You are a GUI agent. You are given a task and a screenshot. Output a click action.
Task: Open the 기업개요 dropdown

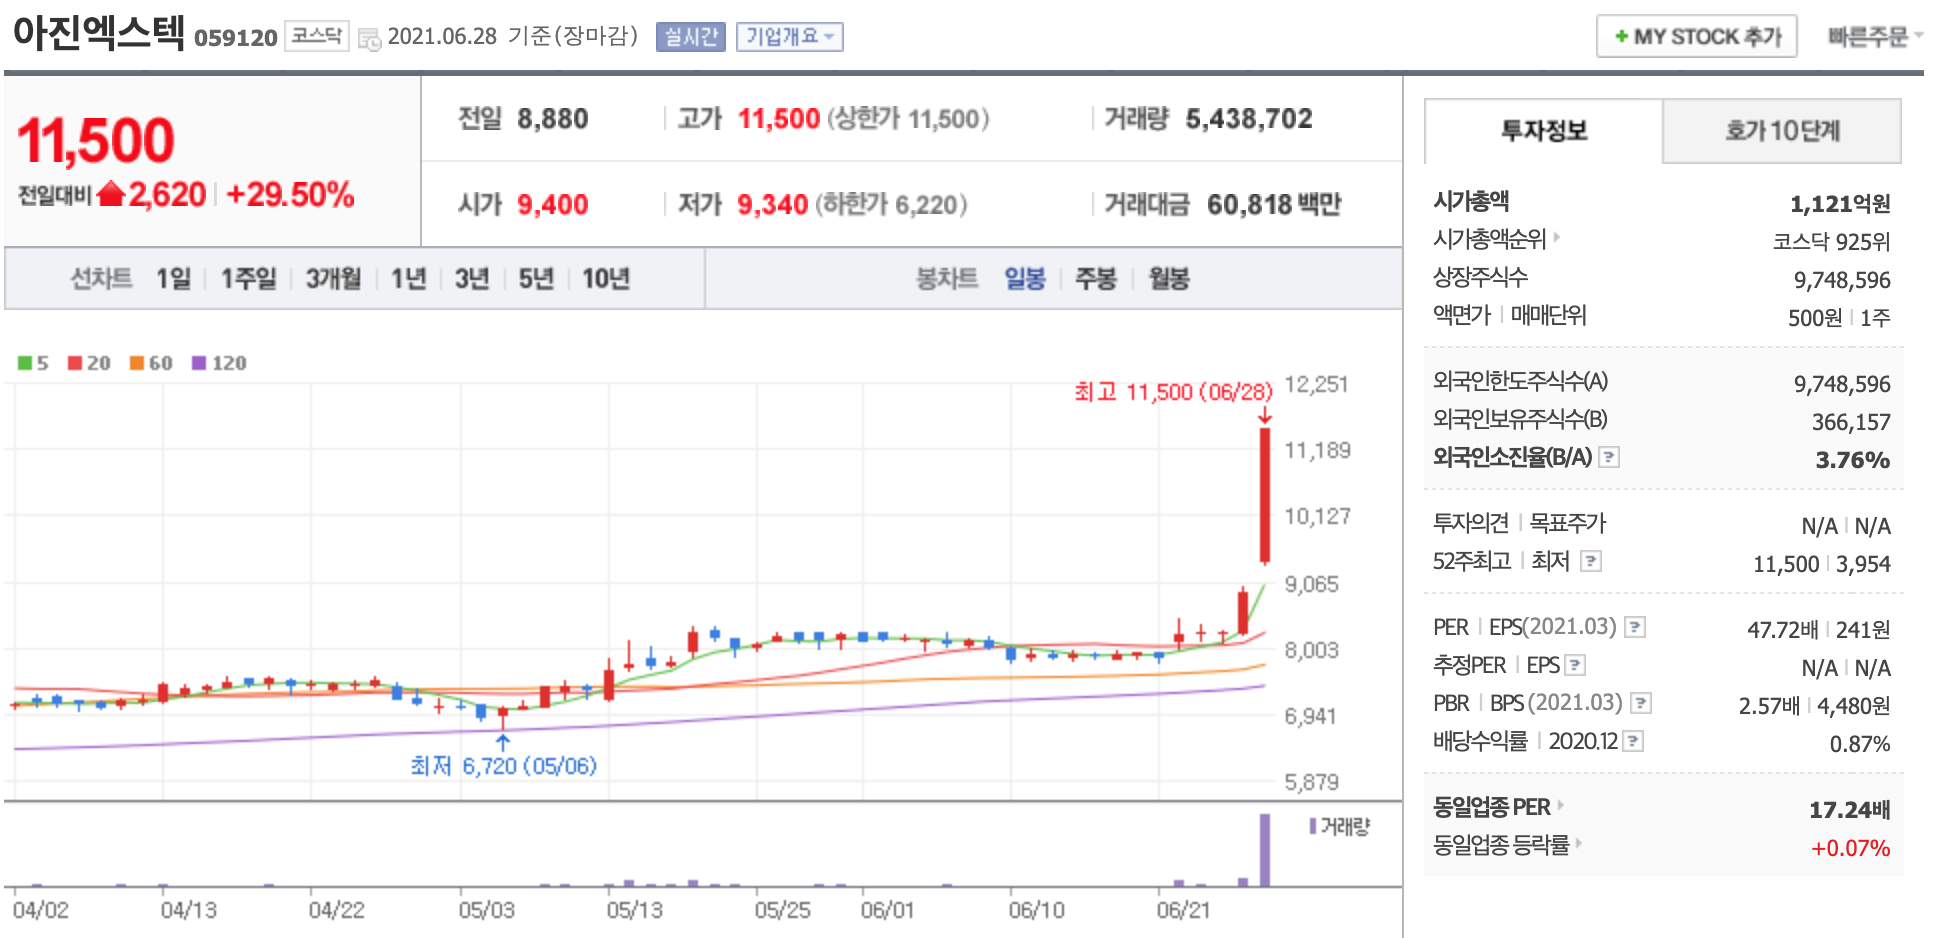coord(789,37)
